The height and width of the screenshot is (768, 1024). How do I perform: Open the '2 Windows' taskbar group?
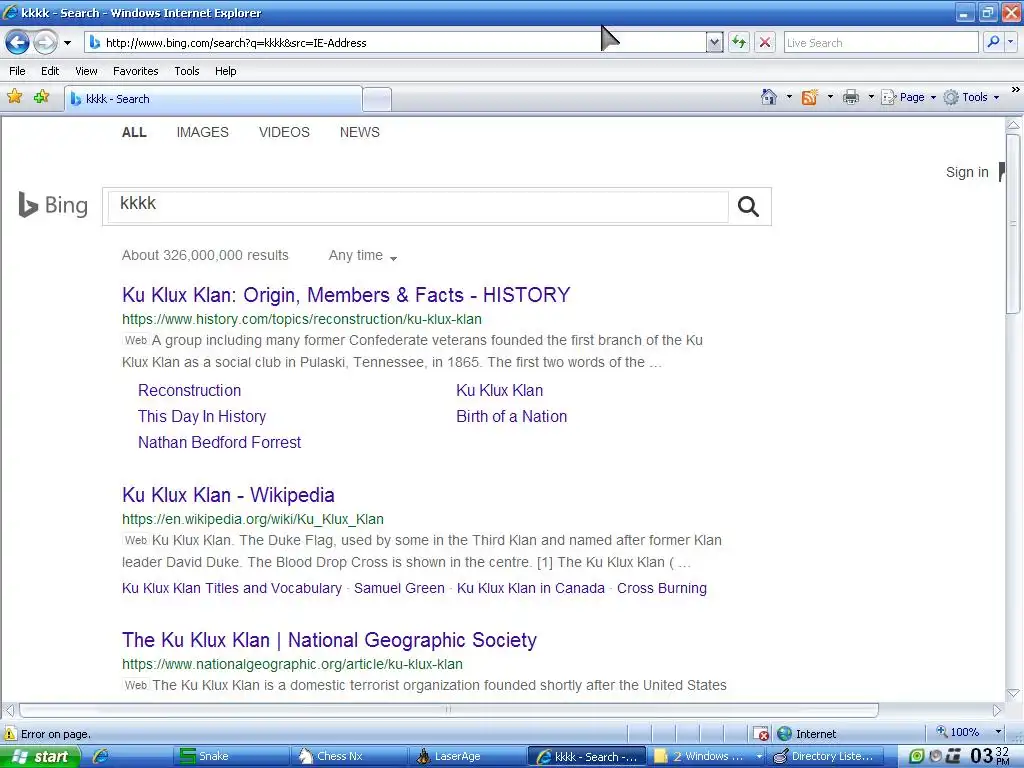point(708,756)
